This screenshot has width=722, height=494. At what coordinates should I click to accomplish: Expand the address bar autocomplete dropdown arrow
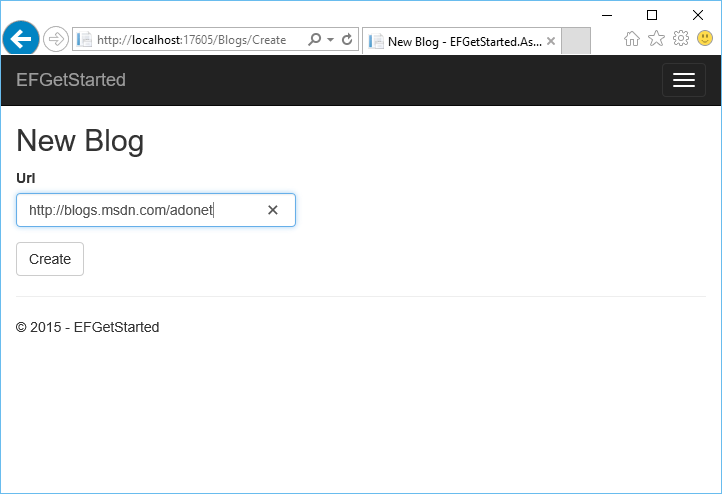point(330,40)
